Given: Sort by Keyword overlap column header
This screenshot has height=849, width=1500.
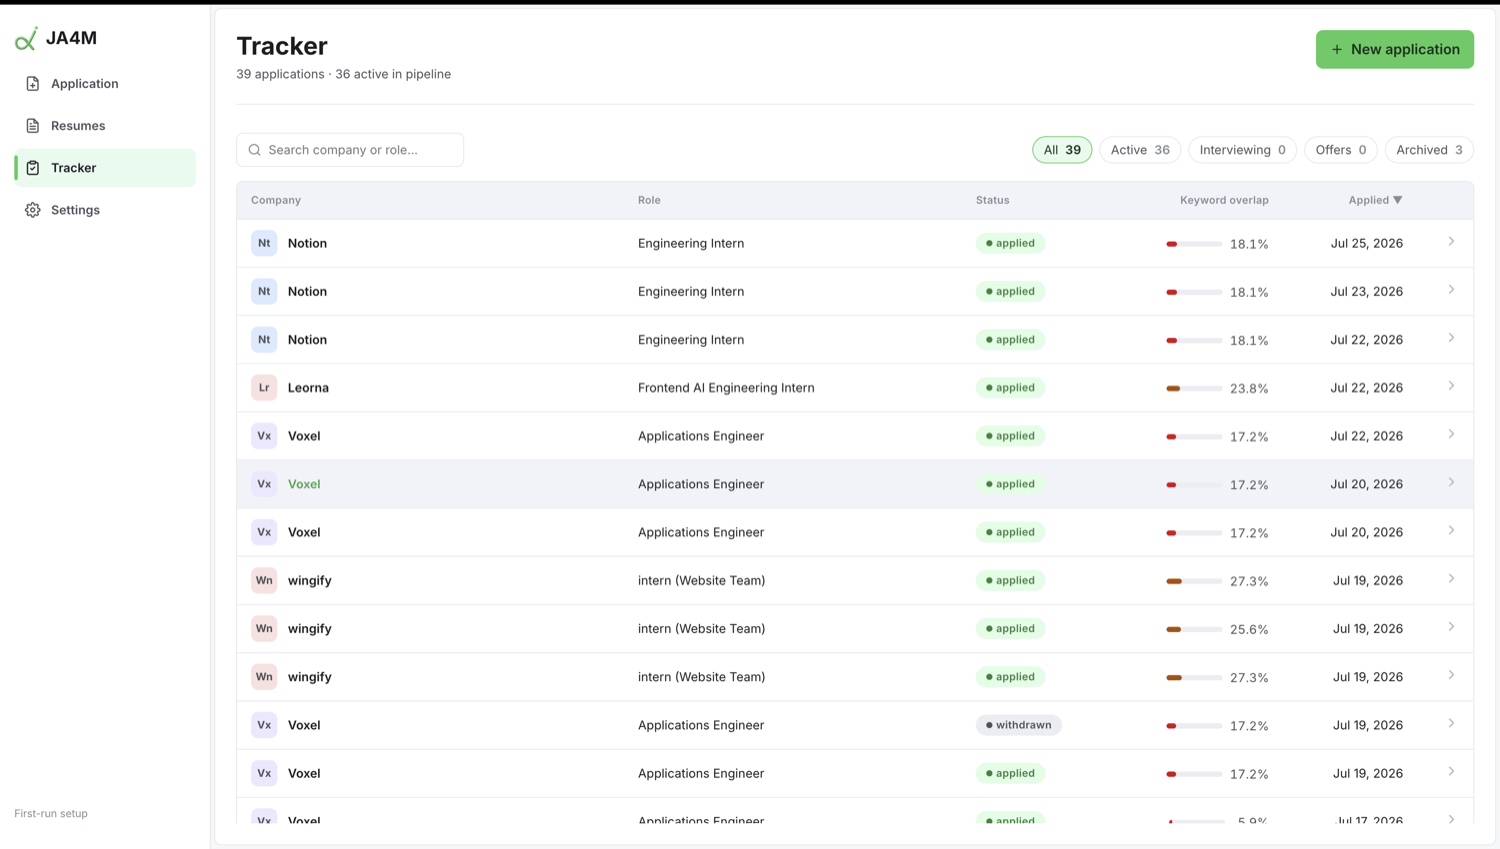Looking at the screenshot, I should [1224, 200].
